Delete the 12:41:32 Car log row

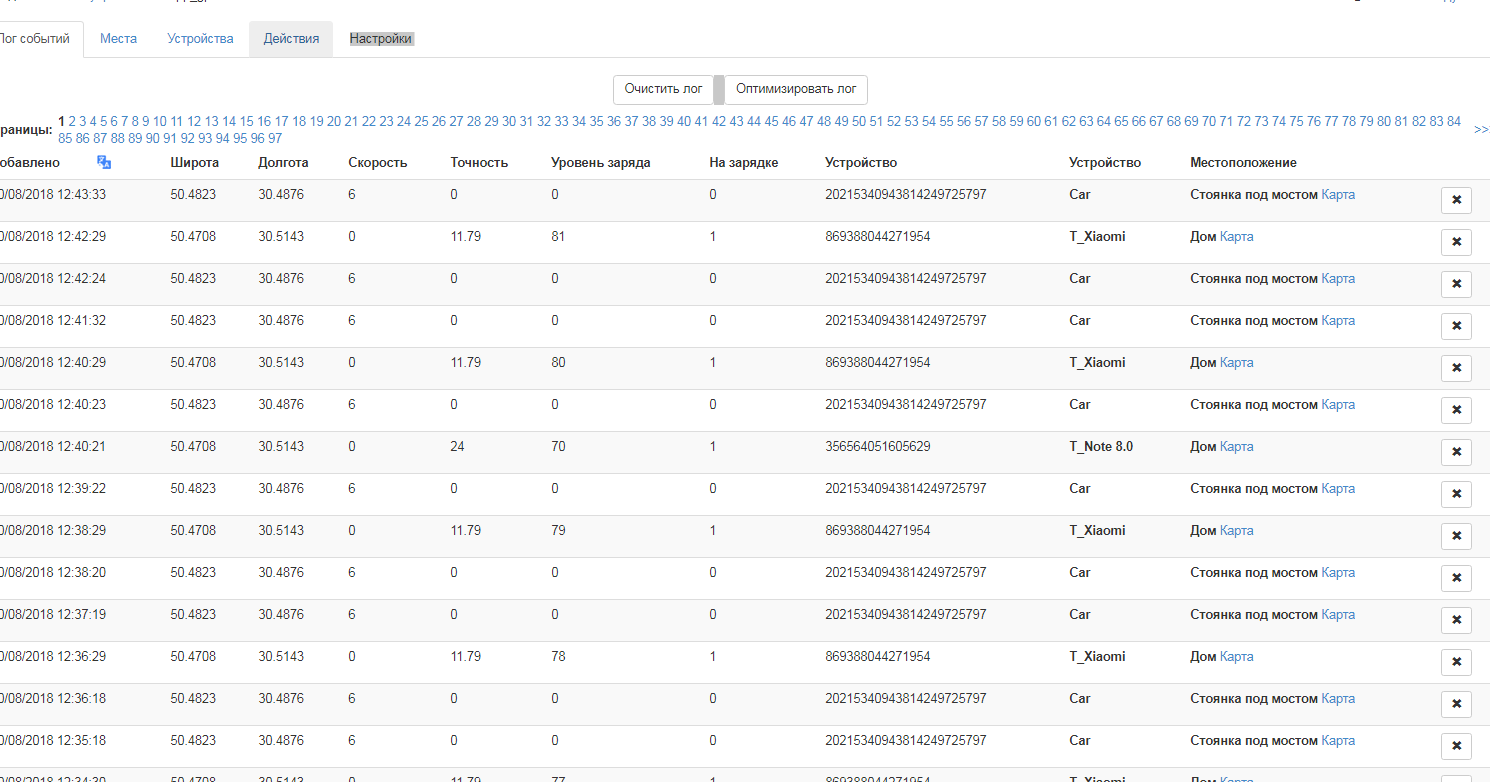tap(1456, 326)
